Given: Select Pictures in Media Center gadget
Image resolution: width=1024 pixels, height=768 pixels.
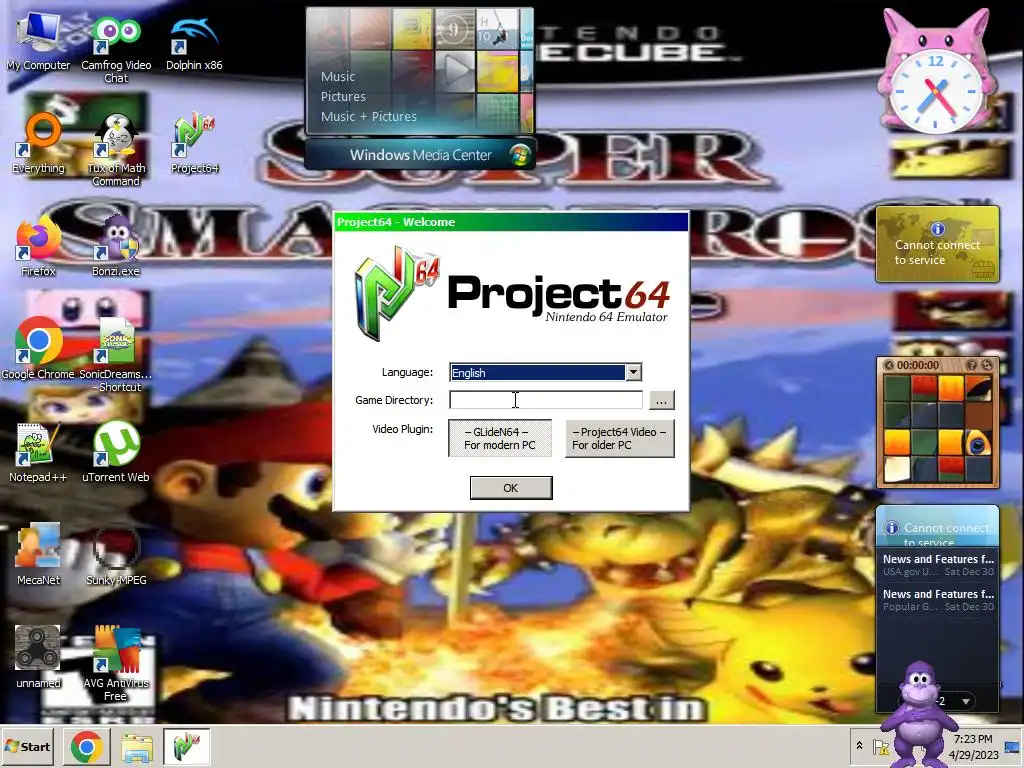Looking at the screenshot, I should coord(343,97).
